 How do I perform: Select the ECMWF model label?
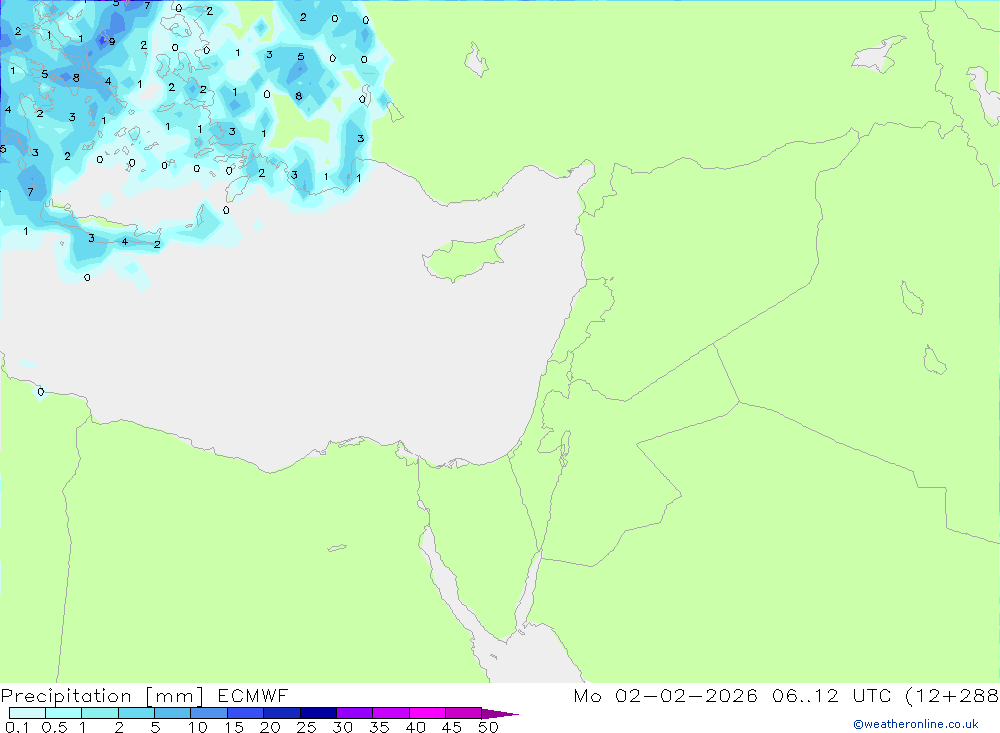pos(253,695)
